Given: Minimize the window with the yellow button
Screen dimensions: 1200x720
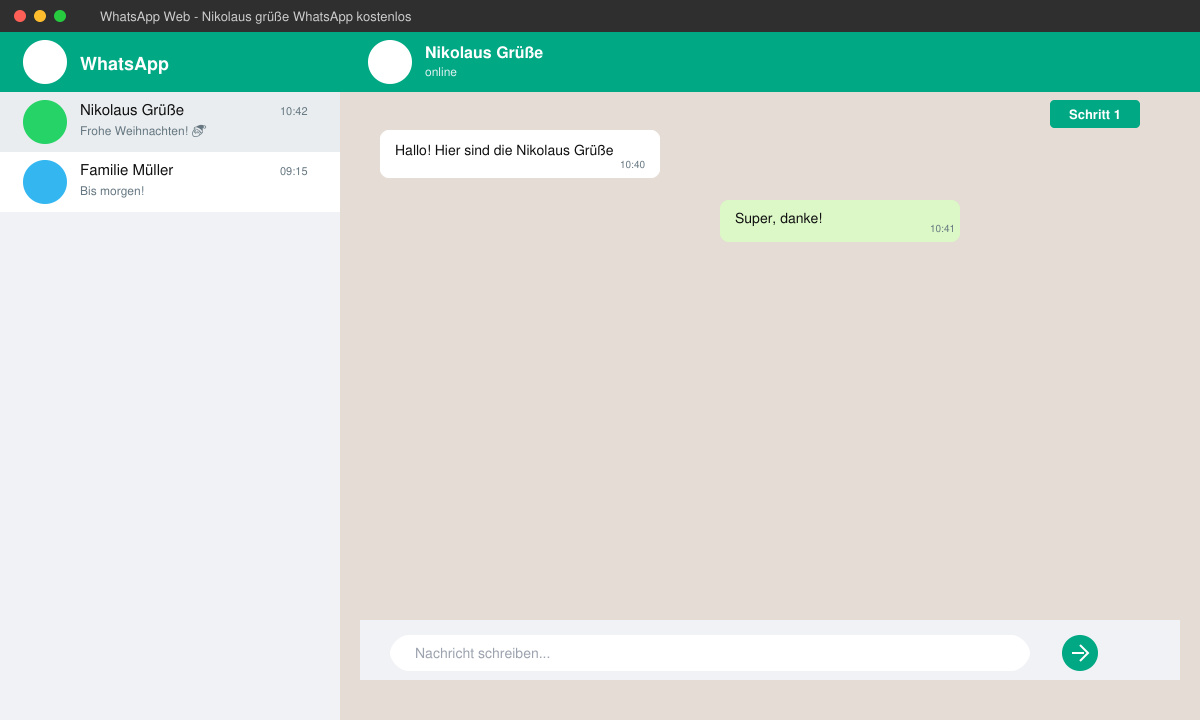Looking at the screenshot, I should pyautogui.click(x=40, y=16).
